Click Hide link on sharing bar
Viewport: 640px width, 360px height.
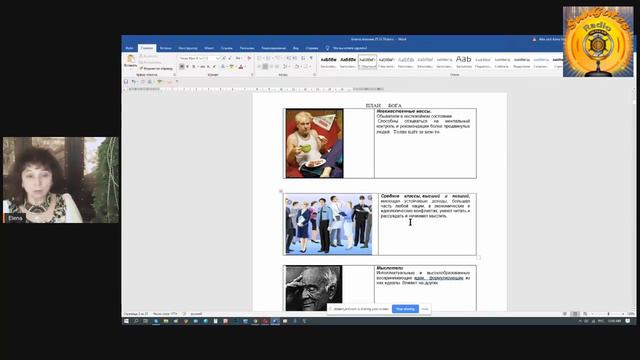(x=425, y=309)
